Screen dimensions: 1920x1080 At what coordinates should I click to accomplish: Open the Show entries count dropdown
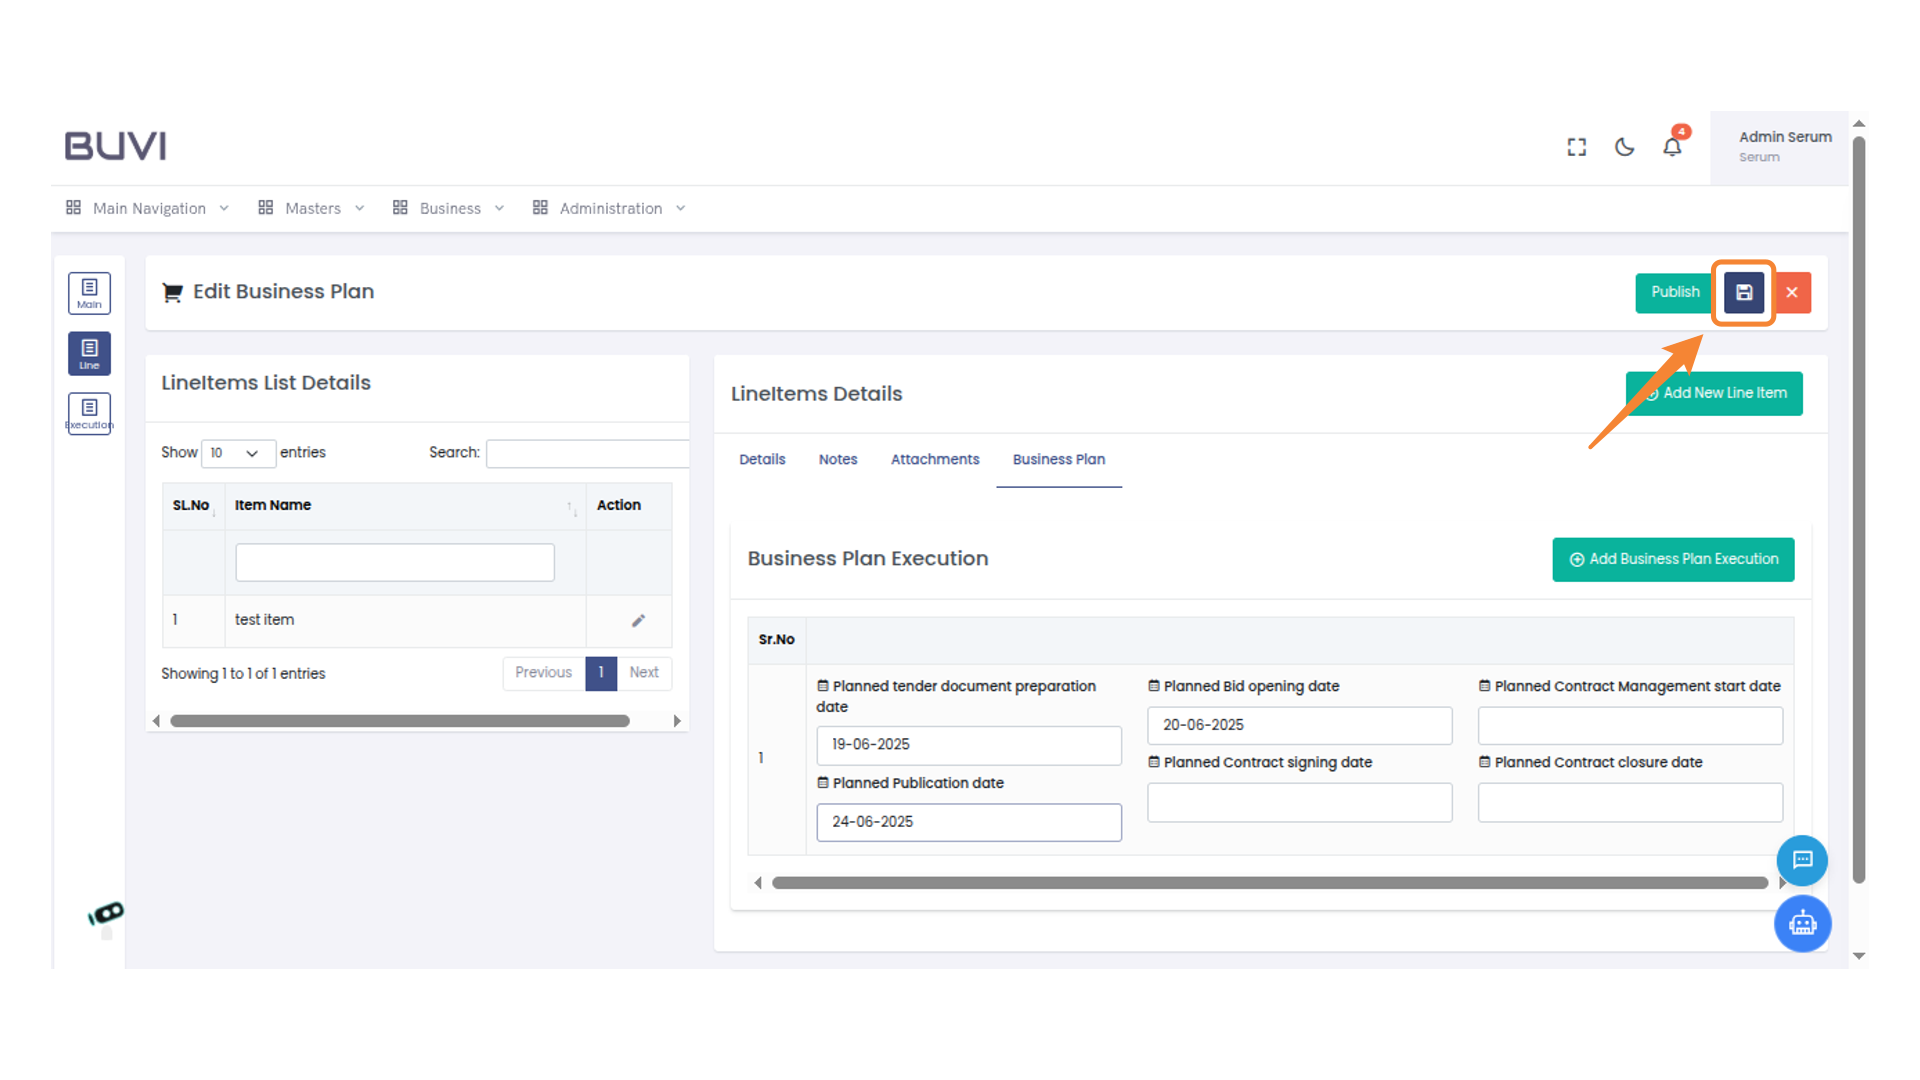pos(237,453)
